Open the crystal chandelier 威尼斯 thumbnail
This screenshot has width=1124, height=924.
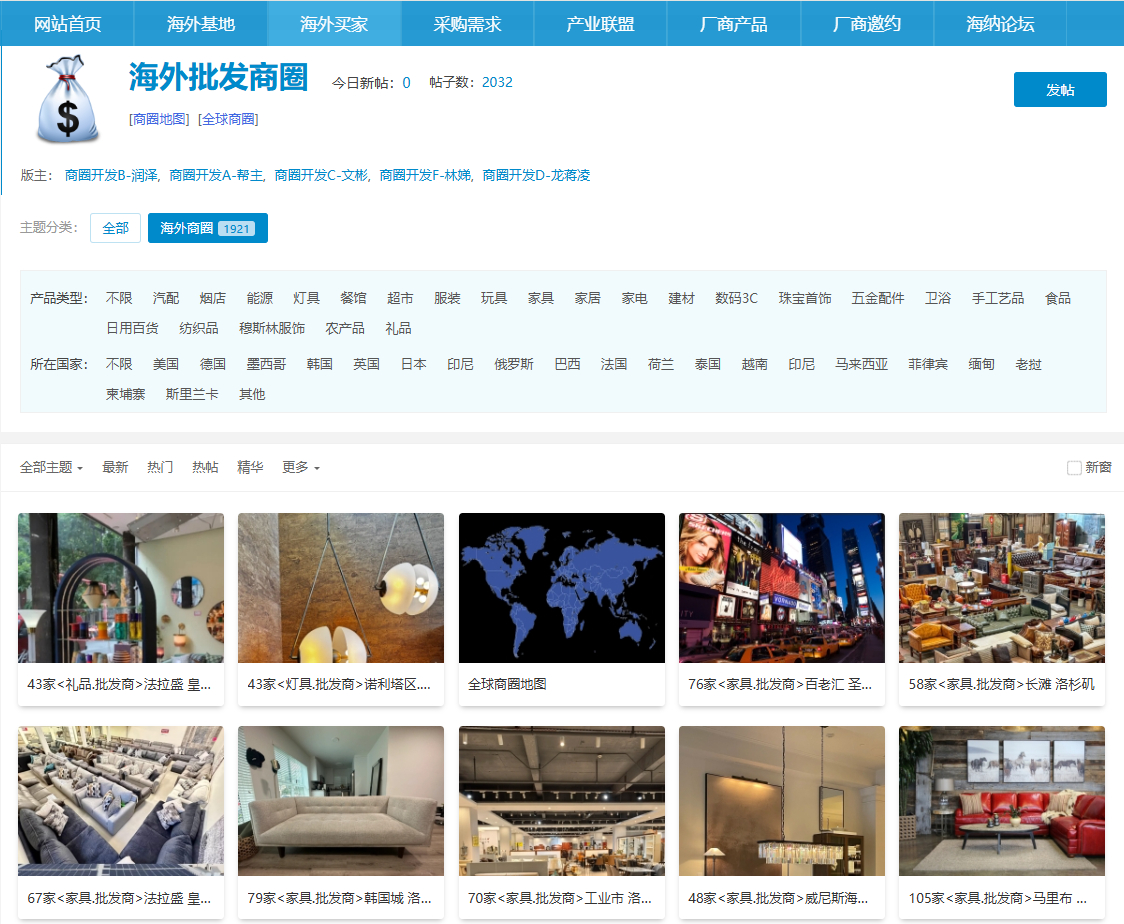tap(781, 800)
